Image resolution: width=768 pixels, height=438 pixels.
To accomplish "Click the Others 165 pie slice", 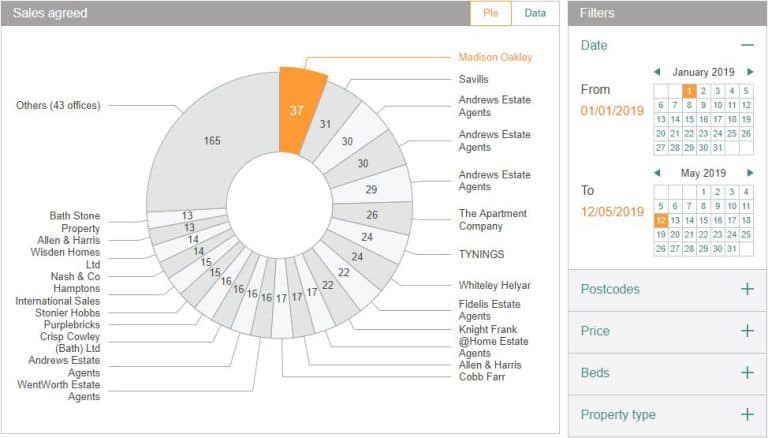I will tap(212, 141).
